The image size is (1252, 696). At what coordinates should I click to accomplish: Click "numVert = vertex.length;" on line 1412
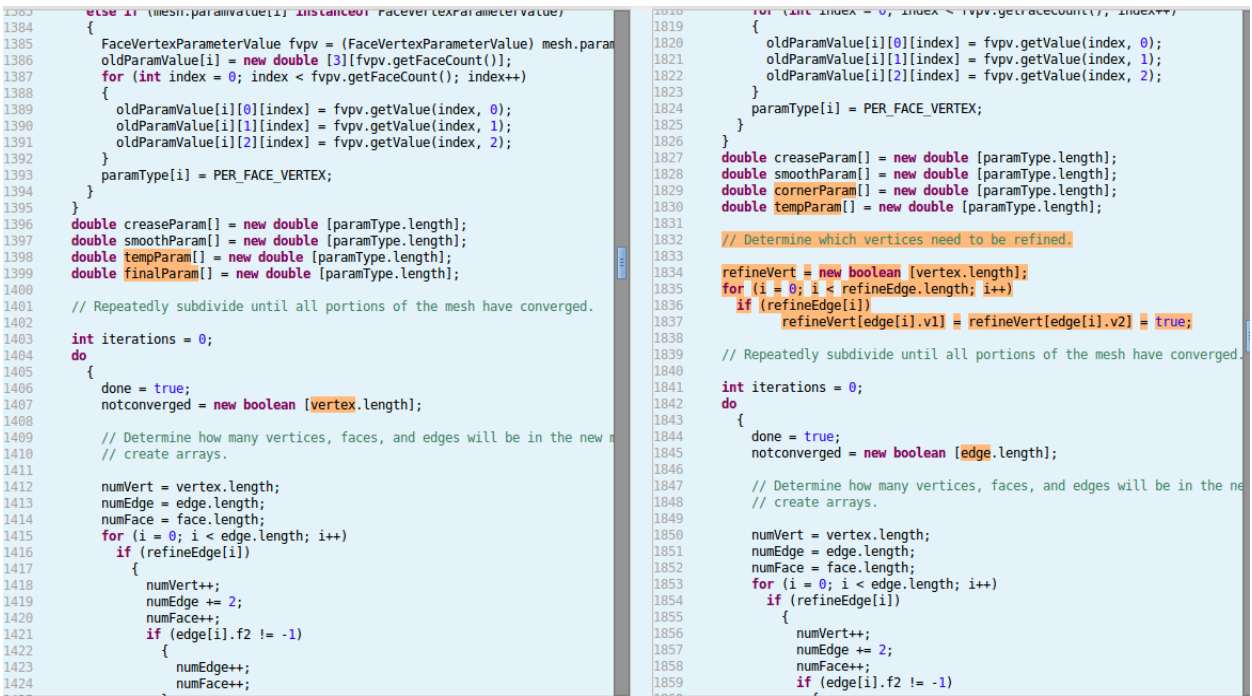point(190,487)
